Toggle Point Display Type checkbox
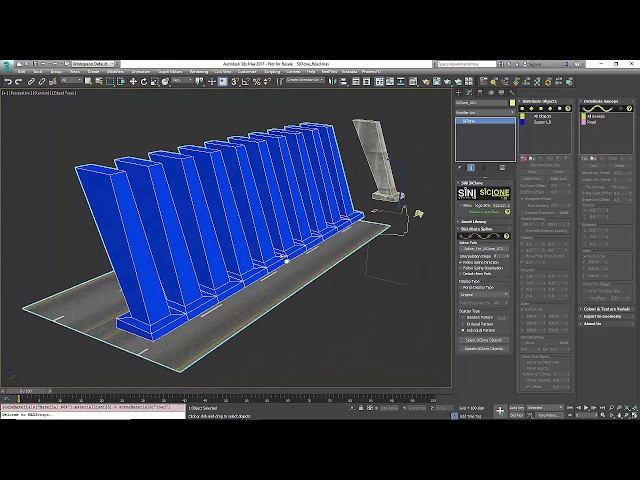This screenshot has width=640, height=480. pyautogui.click(x=461, y=287)
